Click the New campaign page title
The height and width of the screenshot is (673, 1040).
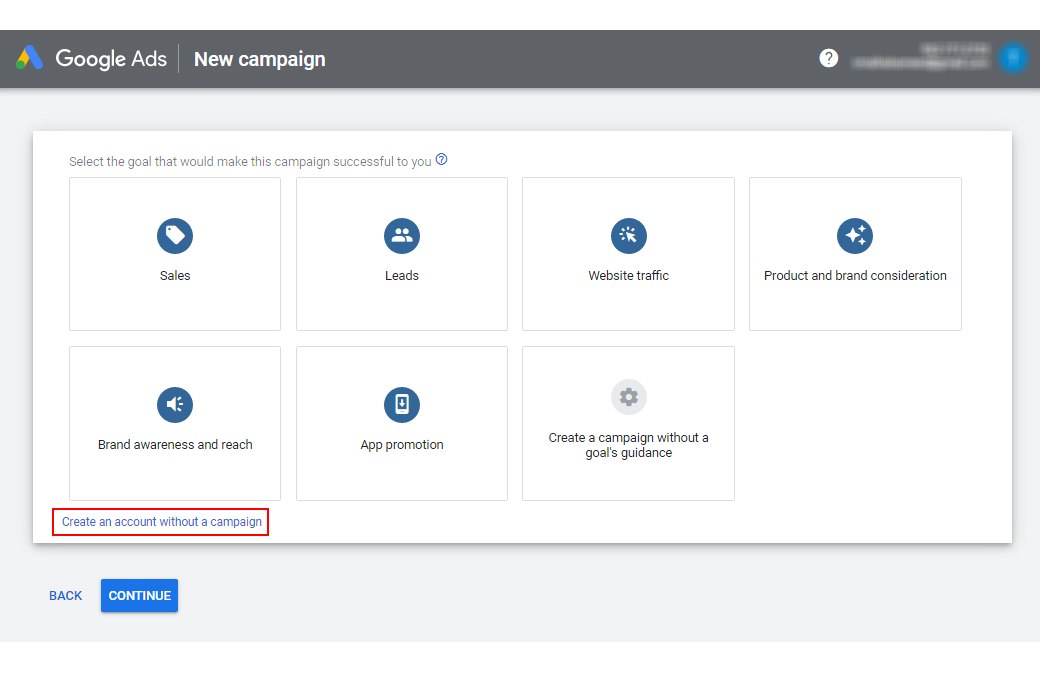pyautogui.click(x=259, y=59)
